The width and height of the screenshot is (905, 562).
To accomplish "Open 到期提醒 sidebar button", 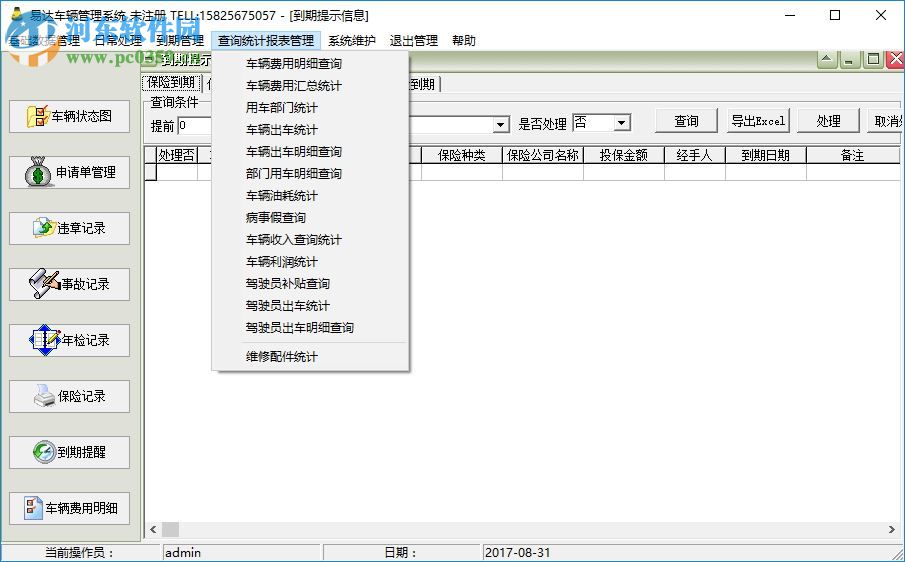I will [69, 452].
